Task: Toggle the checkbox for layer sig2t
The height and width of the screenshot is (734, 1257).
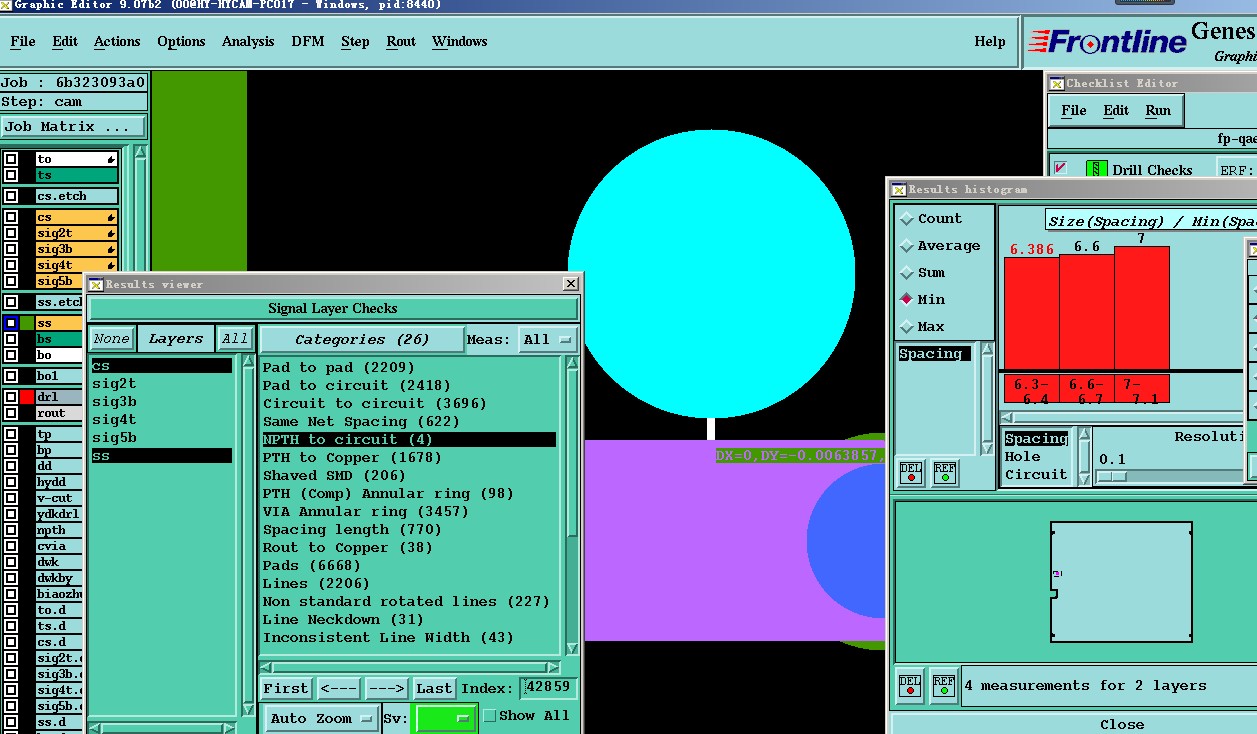Action: point(11,233)
